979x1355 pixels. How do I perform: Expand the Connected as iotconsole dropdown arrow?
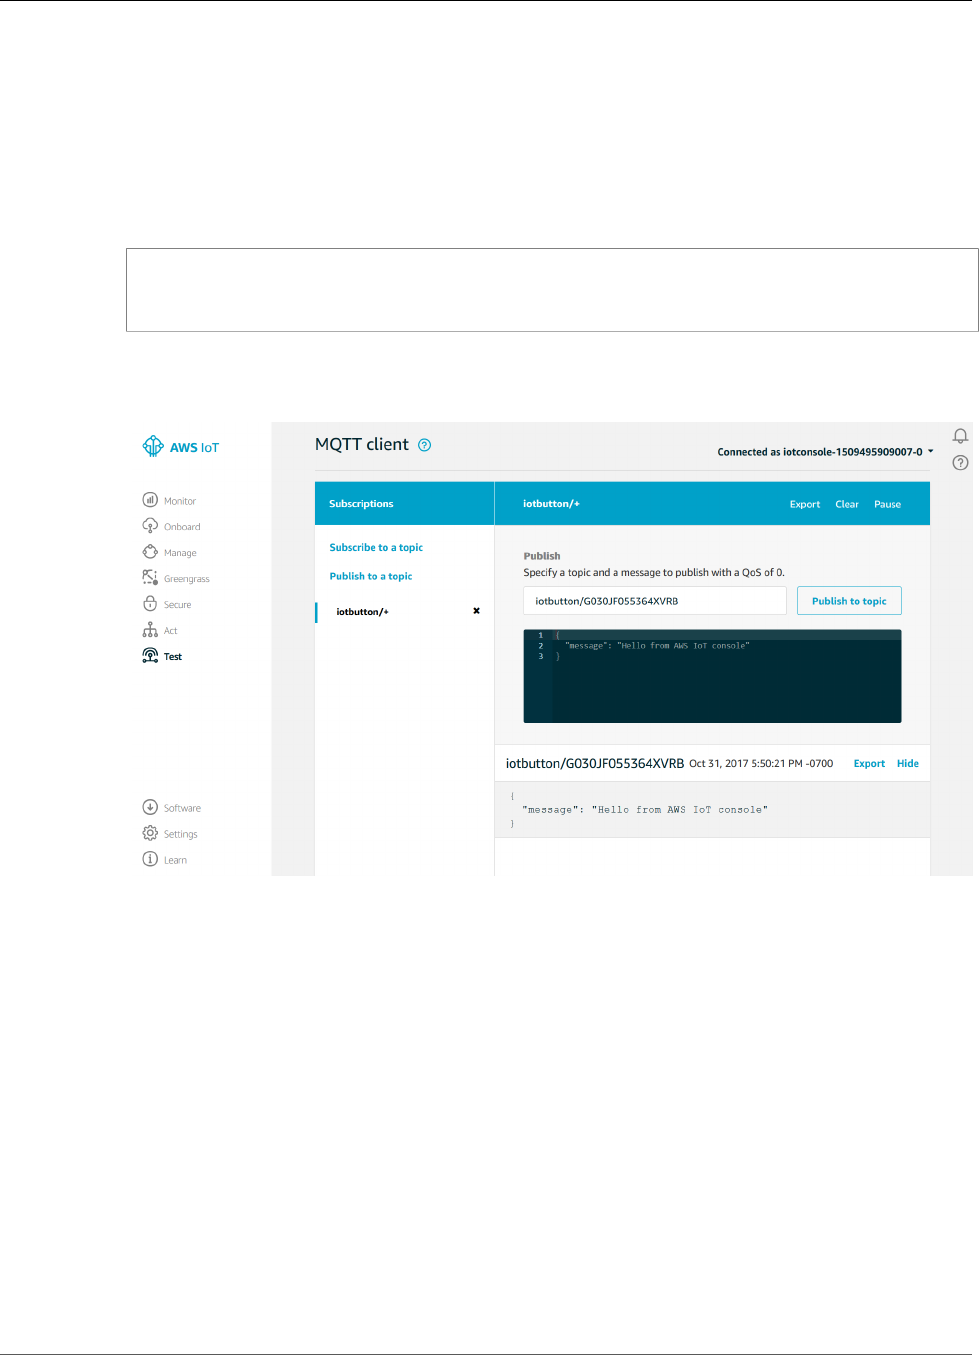[x=931, y=452]
